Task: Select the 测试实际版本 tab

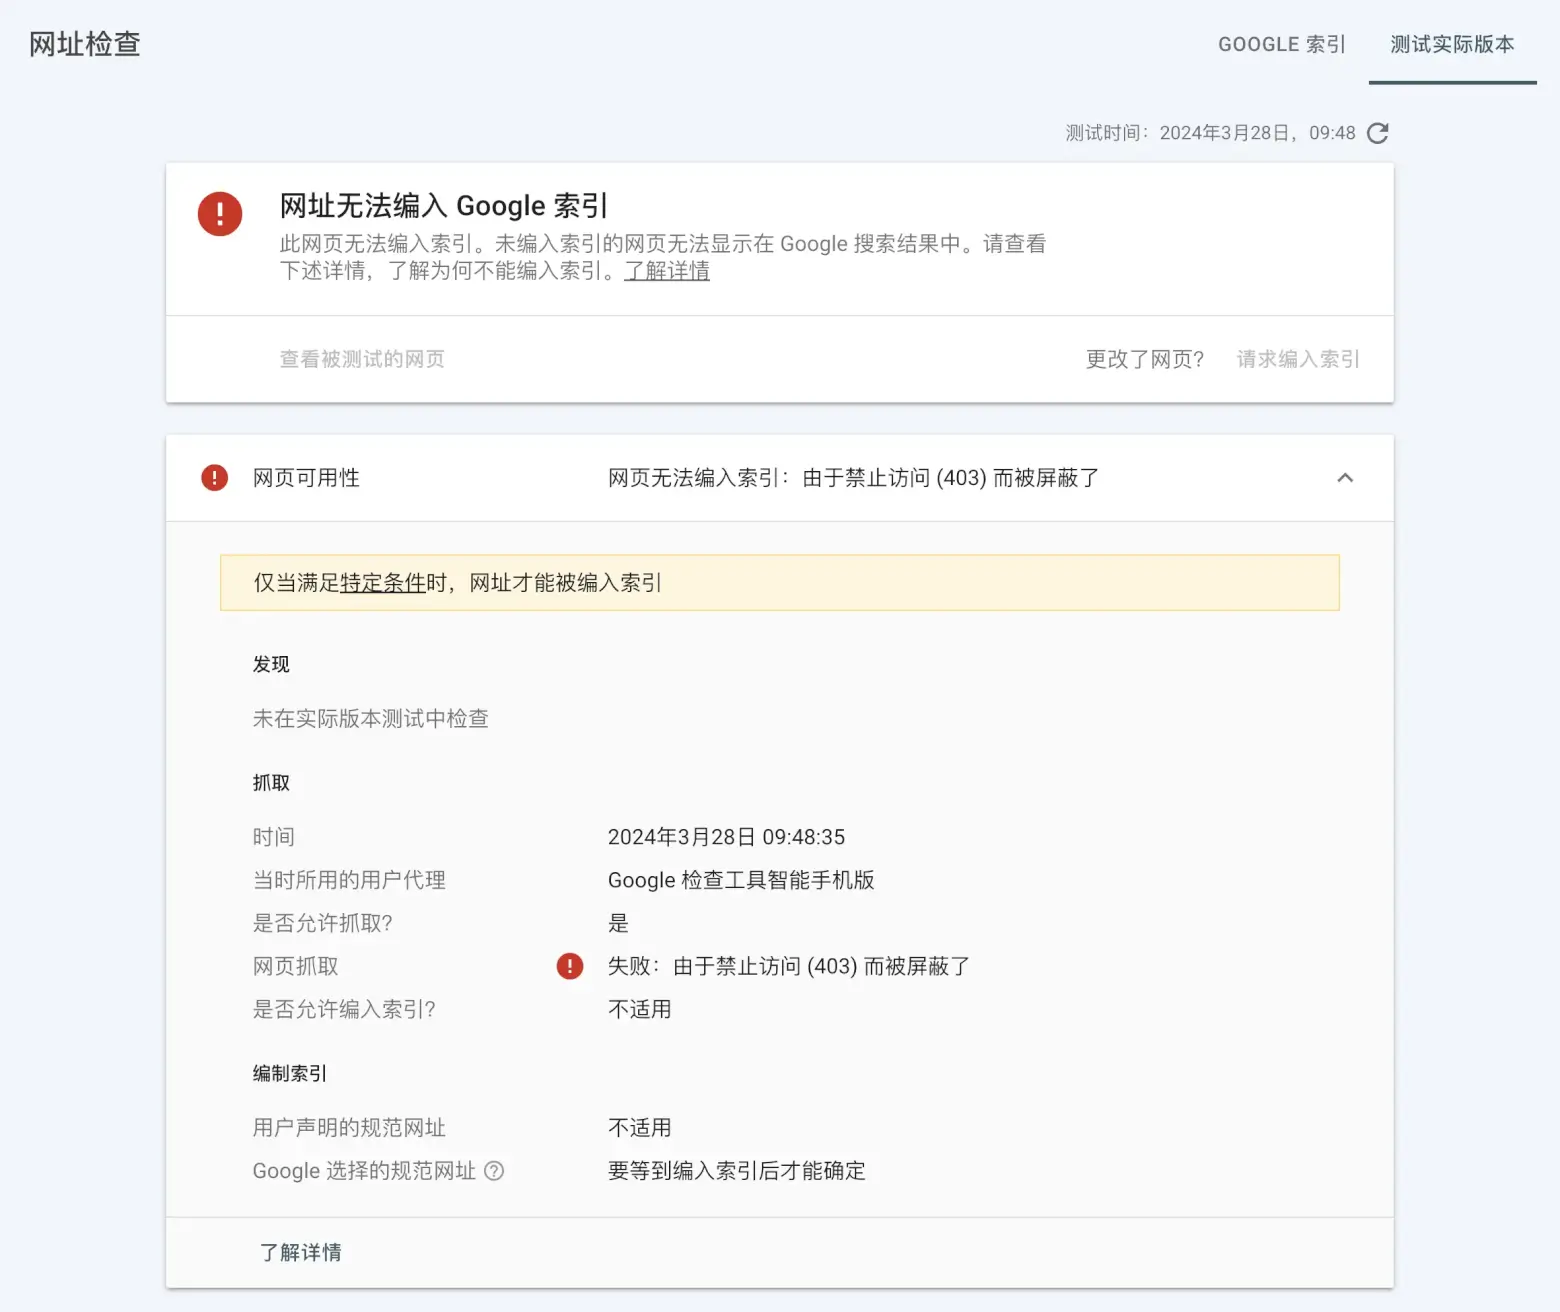Action: (x=1452, y=44)
